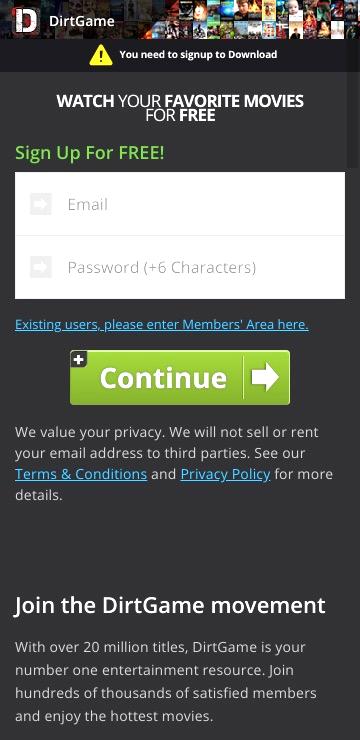Click the arrow icon beside Email
This screenshot has height=740, width=360.
[x=41, y=204]
